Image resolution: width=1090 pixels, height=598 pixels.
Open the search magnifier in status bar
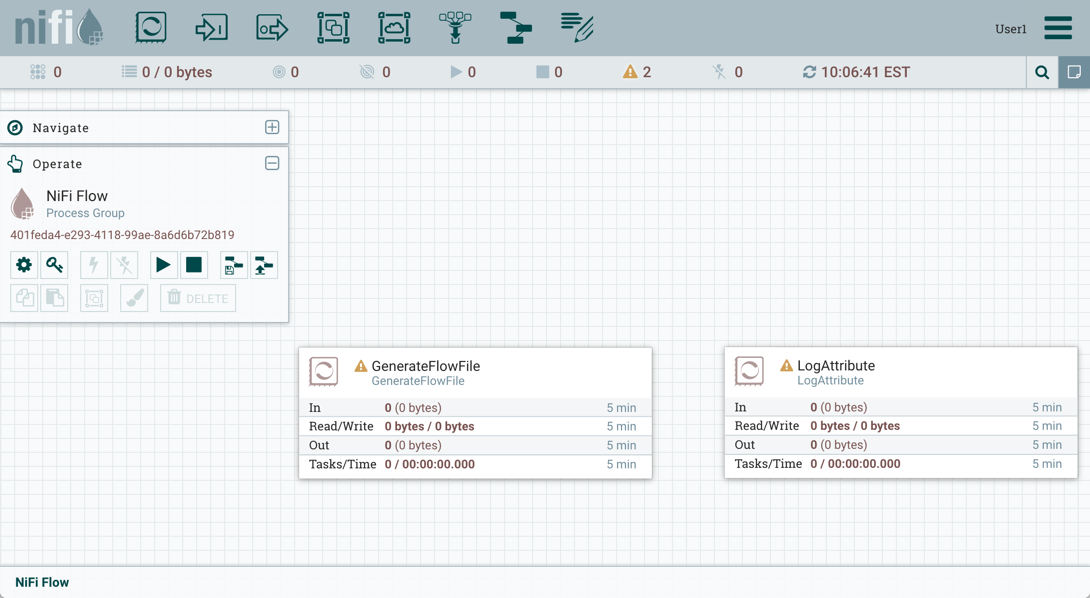[1042, 72]
